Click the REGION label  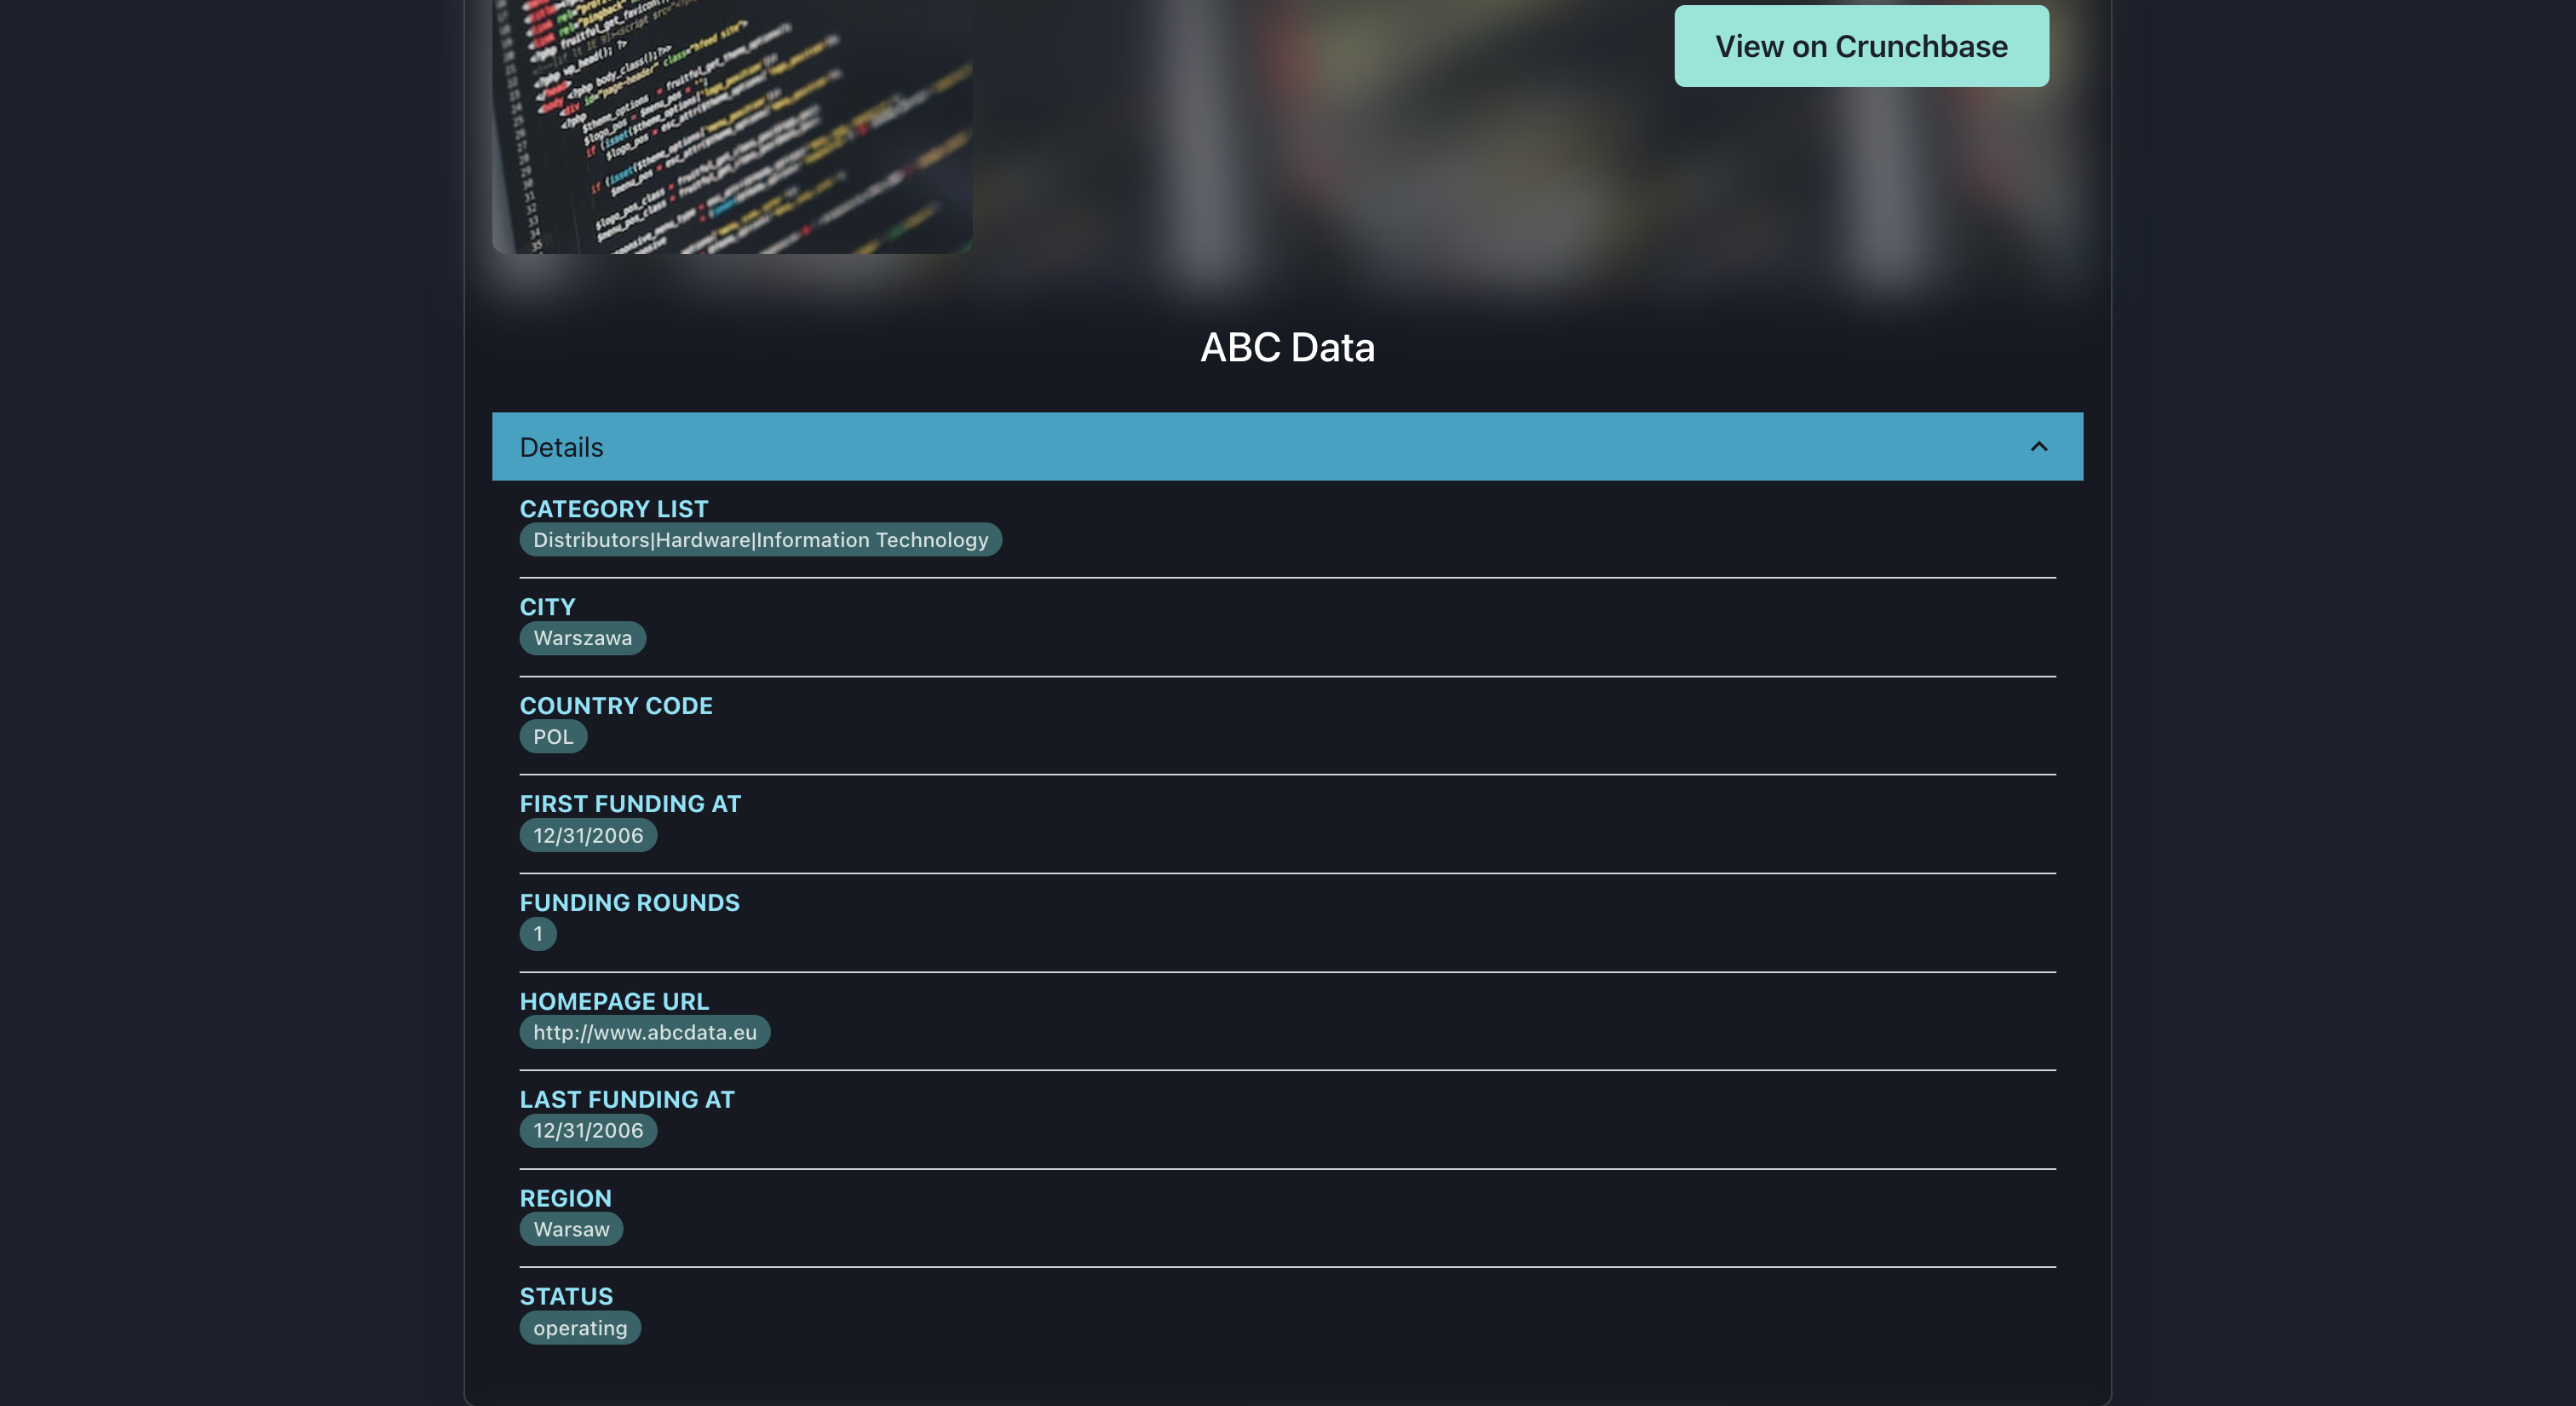click(x=565, y=1198)
